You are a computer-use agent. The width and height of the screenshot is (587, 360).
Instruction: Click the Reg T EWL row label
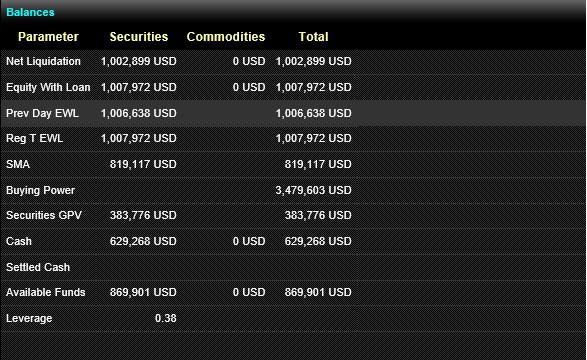pos(34,138)
